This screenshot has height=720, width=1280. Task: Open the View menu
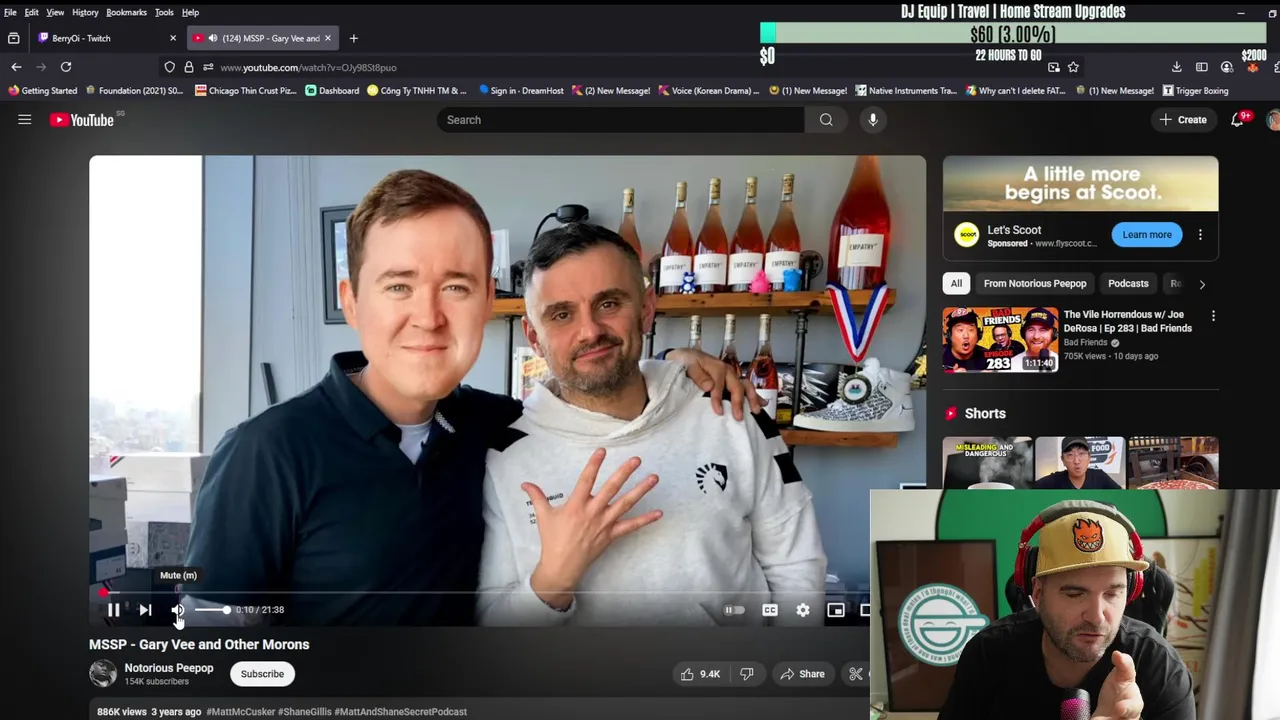[x=55, y=12]
